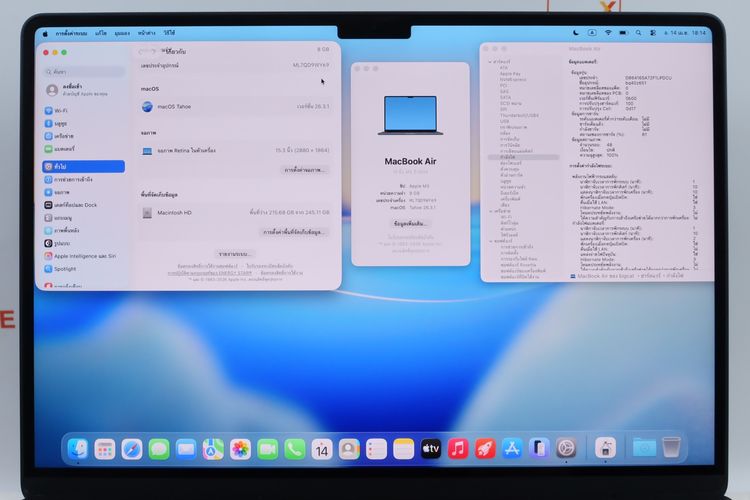Open Reminders from the Dock
The width and height of the screenshot is (750, 500).
(x=376, y=449)
